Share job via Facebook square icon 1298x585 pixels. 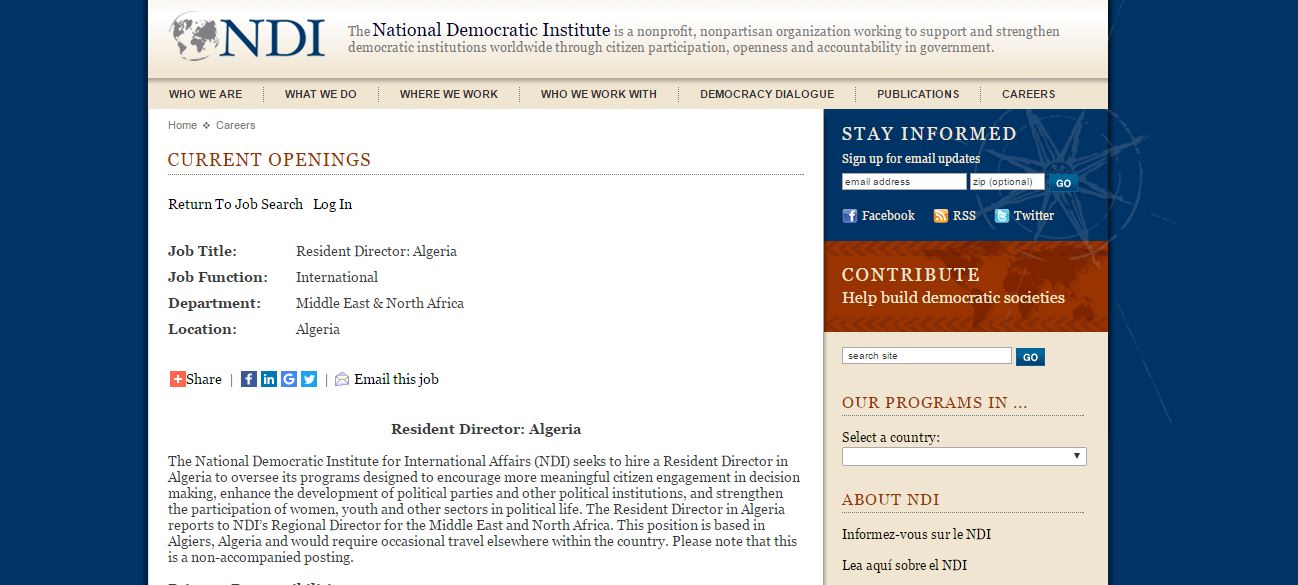pyautogui.click(x=249, y=379)
